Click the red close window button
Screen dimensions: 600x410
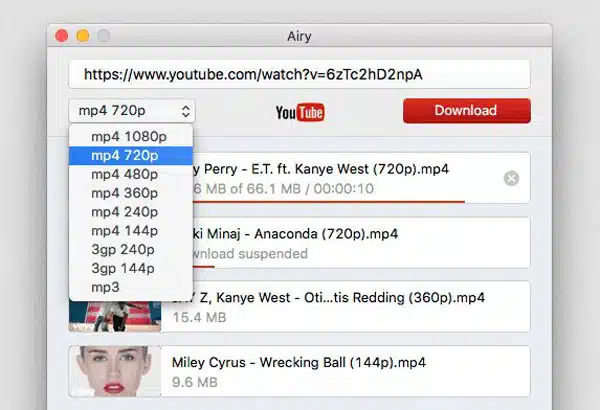click(62, 36)
